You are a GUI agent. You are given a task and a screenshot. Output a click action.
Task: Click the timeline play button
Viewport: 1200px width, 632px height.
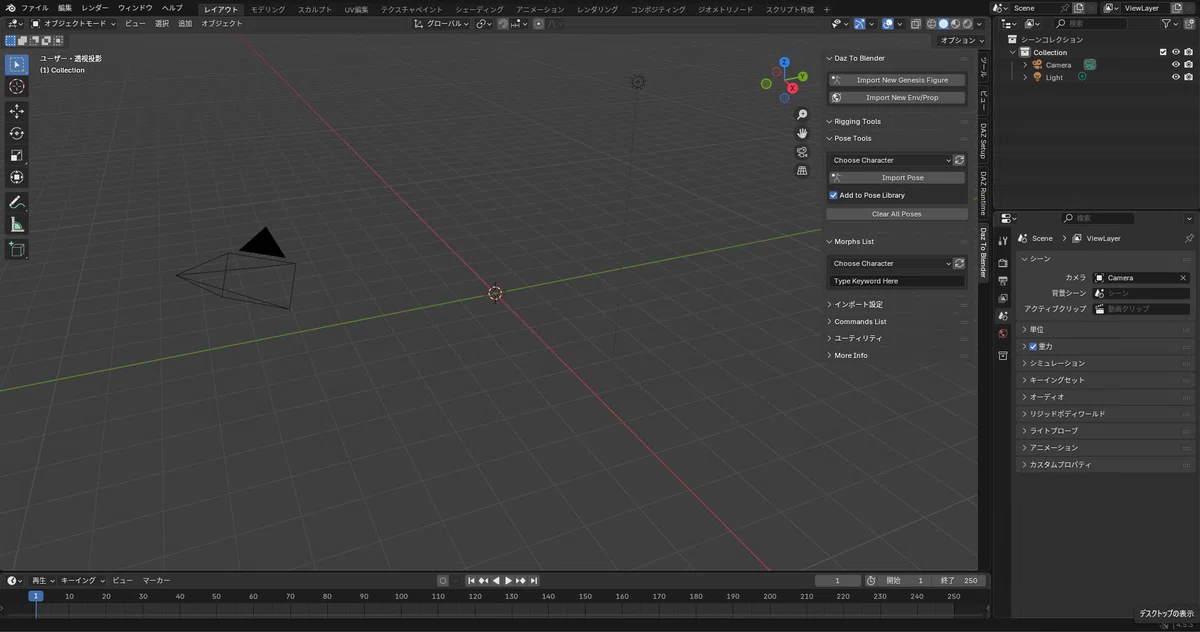point(508,580)
